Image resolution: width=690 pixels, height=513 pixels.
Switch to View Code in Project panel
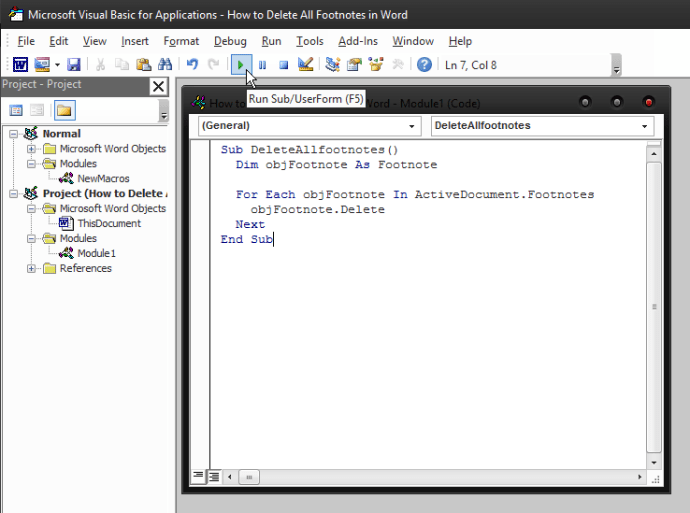16,110
